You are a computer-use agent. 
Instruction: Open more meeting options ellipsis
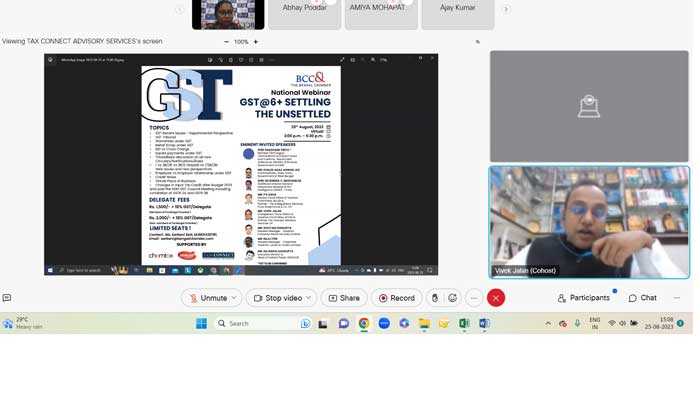(474, 298)
